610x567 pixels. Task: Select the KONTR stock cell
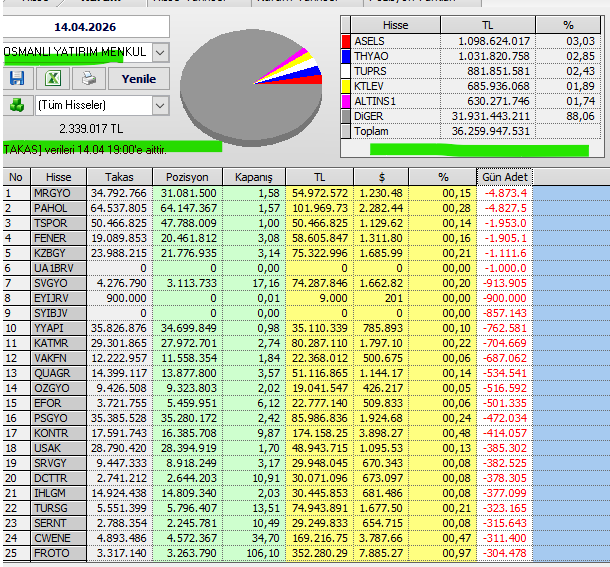tap(58, 433)
